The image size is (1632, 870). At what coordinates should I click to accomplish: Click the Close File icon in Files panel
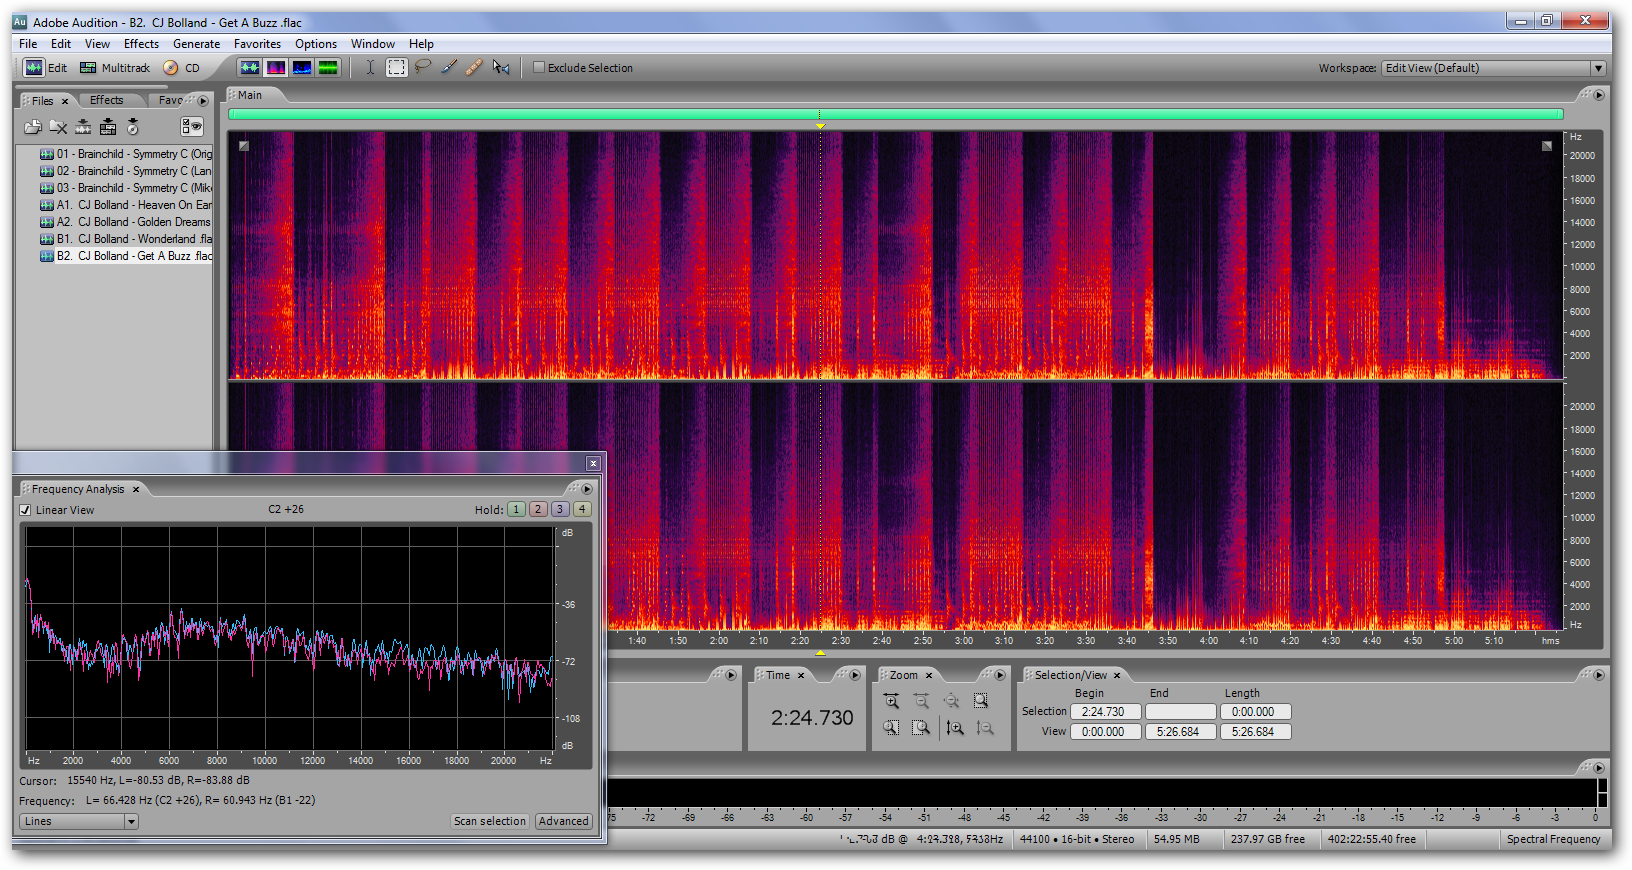tap(58, 127)
